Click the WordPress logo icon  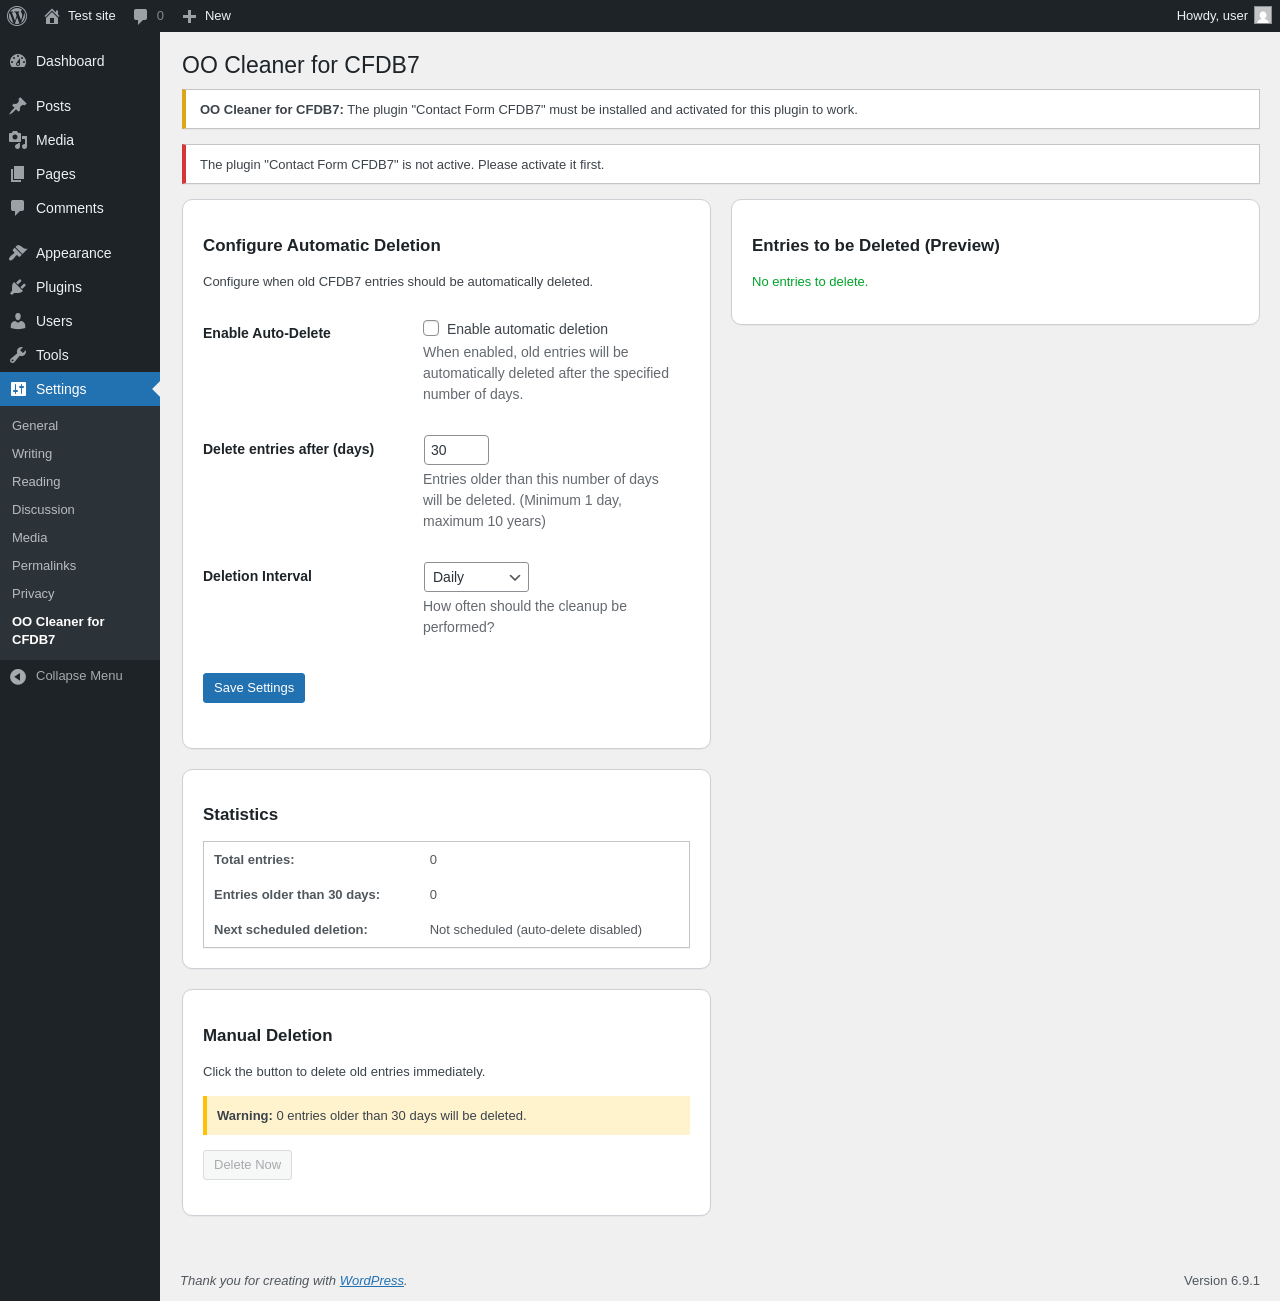tap(17, 16)
